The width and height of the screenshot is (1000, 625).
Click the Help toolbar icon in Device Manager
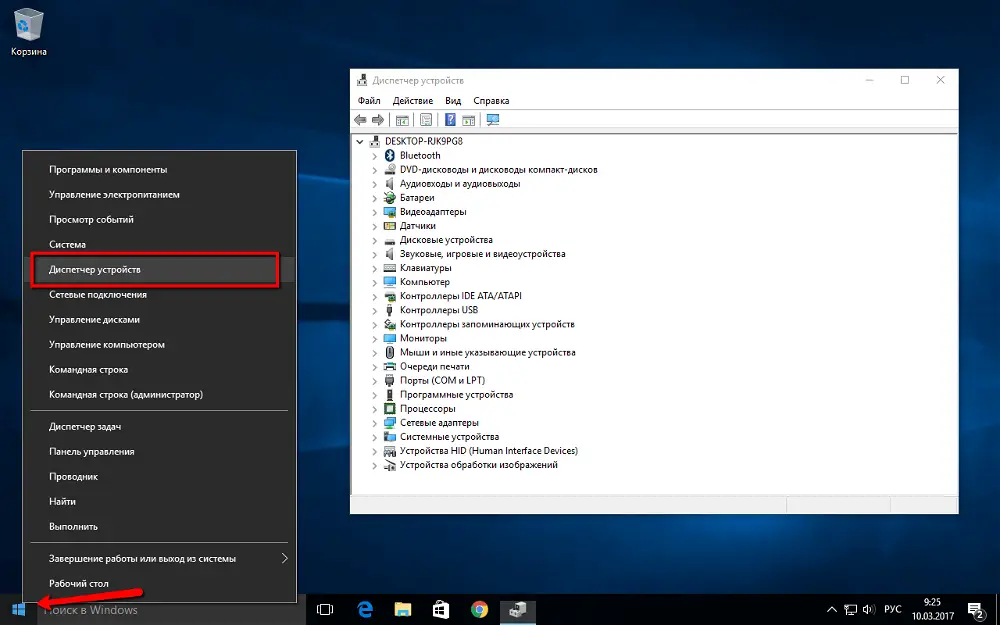click(x=450, y=120)
